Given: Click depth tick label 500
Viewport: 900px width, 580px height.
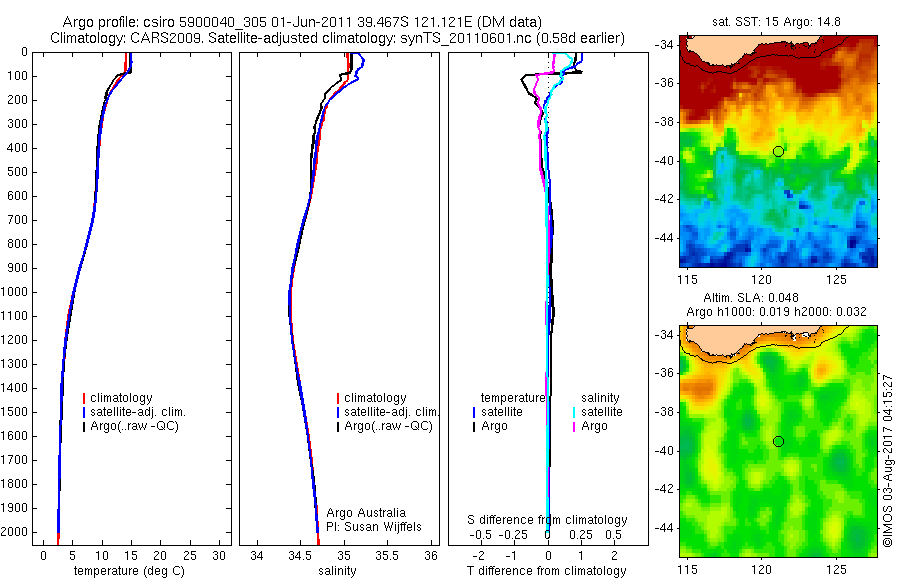Looking at the screenshot, I should tap(18, 172).
